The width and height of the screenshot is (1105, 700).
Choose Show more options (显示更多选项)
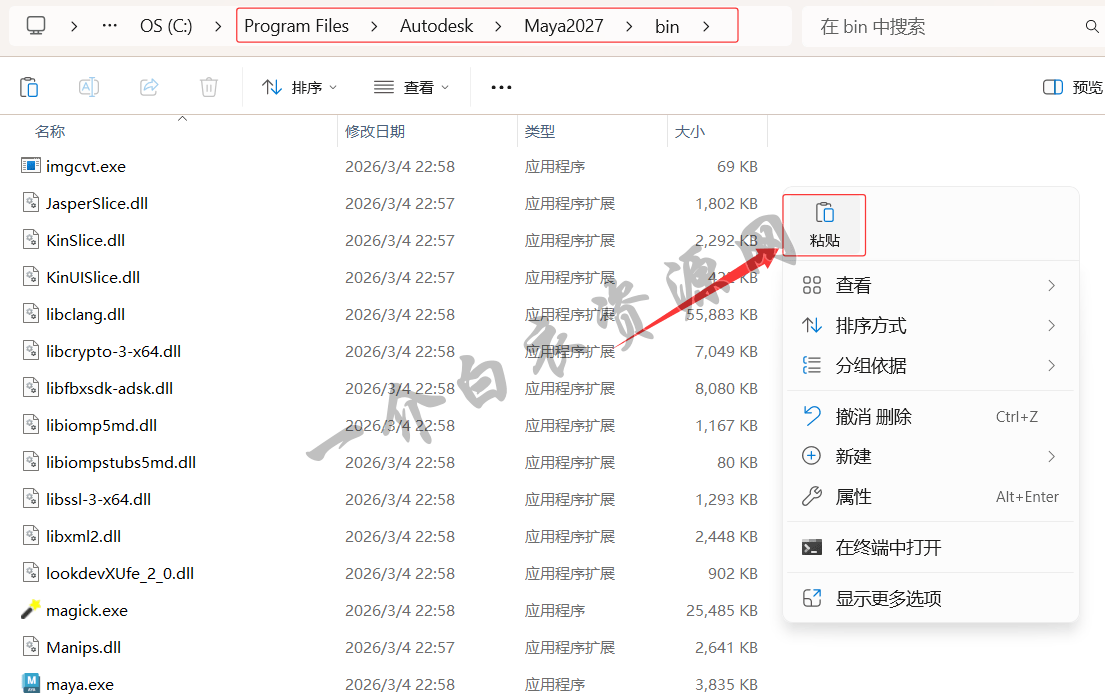888,599
